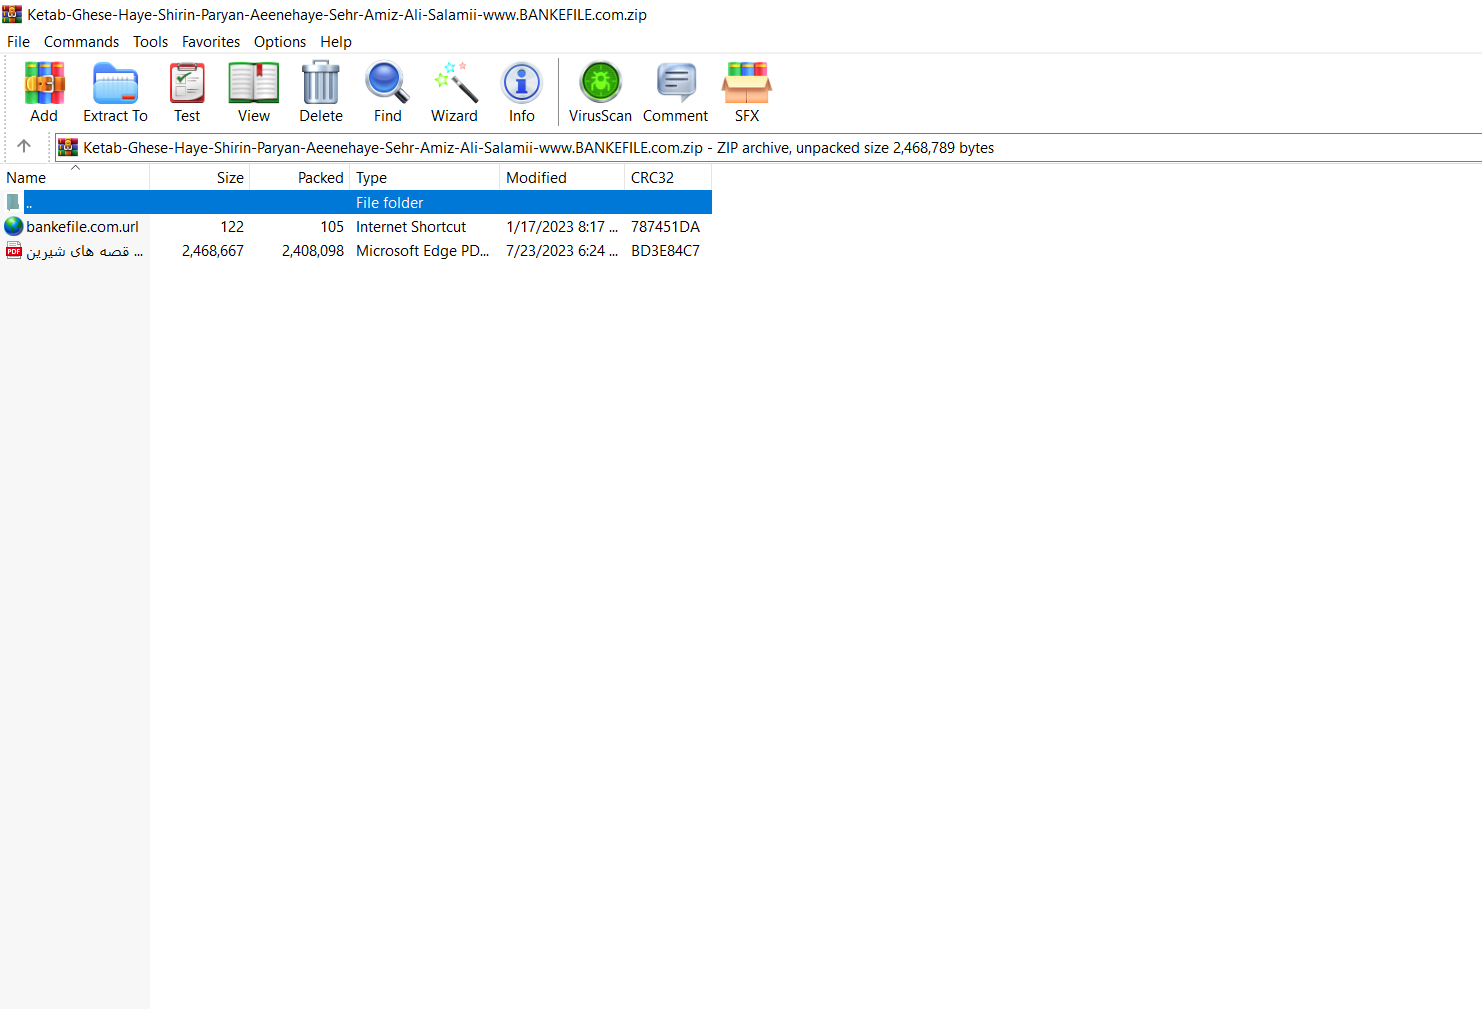
Task: Click the archive icon in address bar
Action: click(68, 147)
